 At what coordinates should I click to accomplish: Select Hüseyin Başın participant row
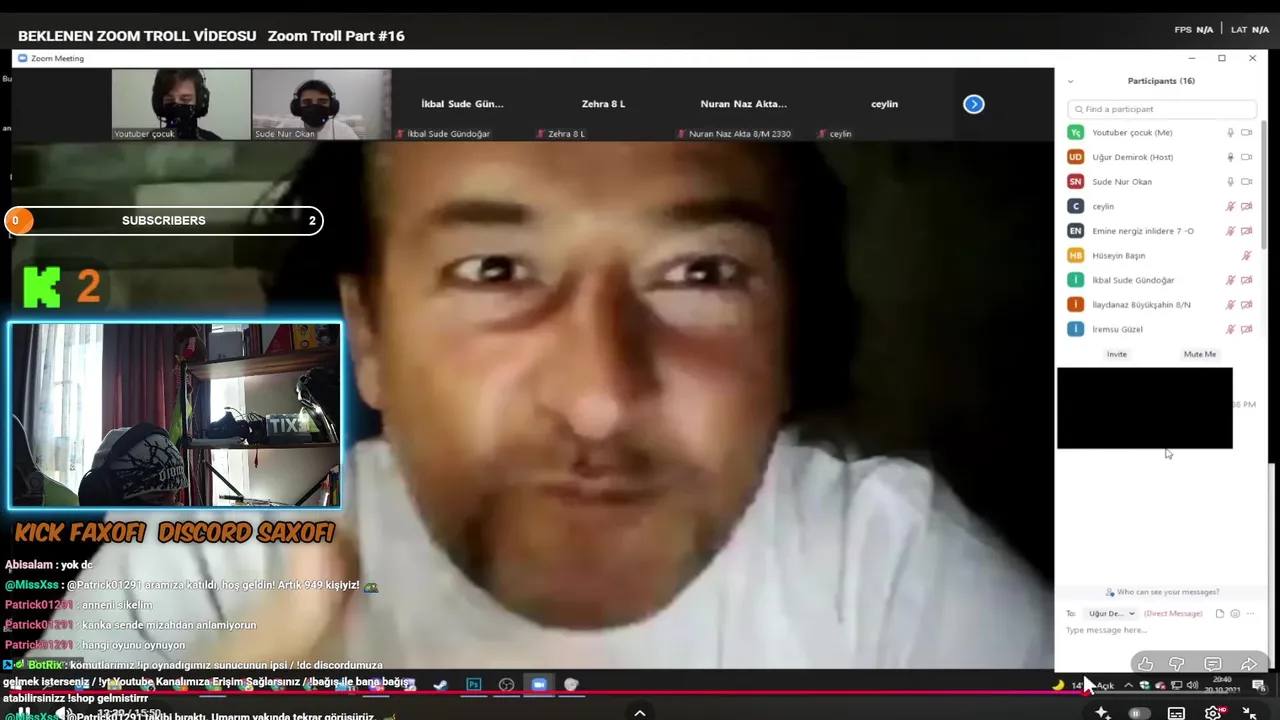click(x=1160, y=255)
